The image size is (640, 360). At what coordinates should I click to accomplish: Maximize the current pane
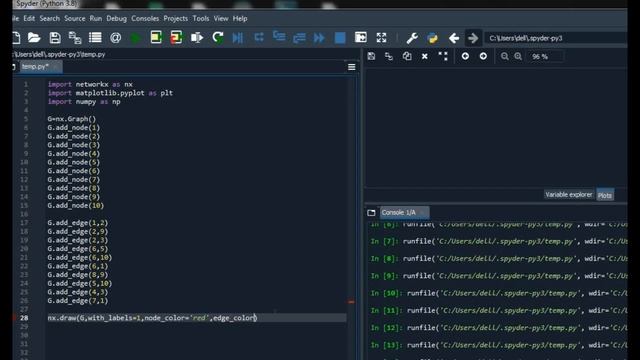coord(360,38)
